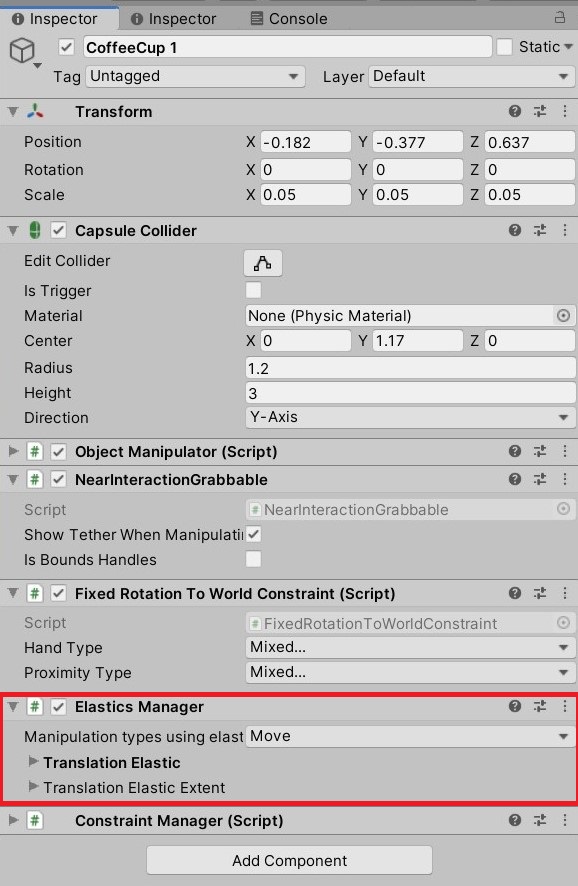This screenshot has width=578, height=886.
Task: Click the Scale Z field 0.05
Action: pos(530,195)
